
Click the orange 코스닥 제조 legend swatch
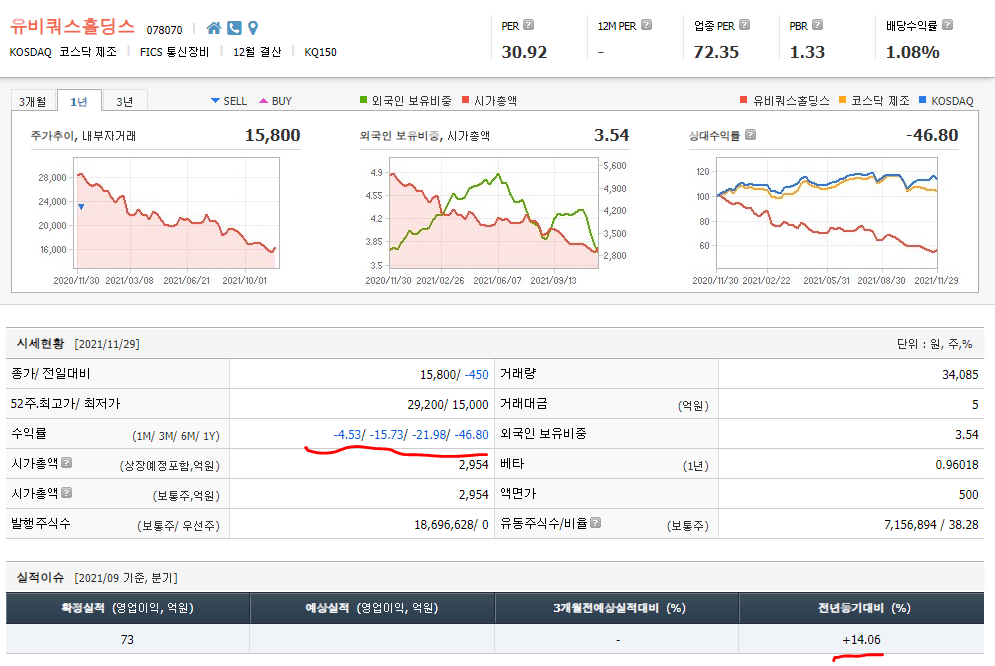click(x=843, y=100)
